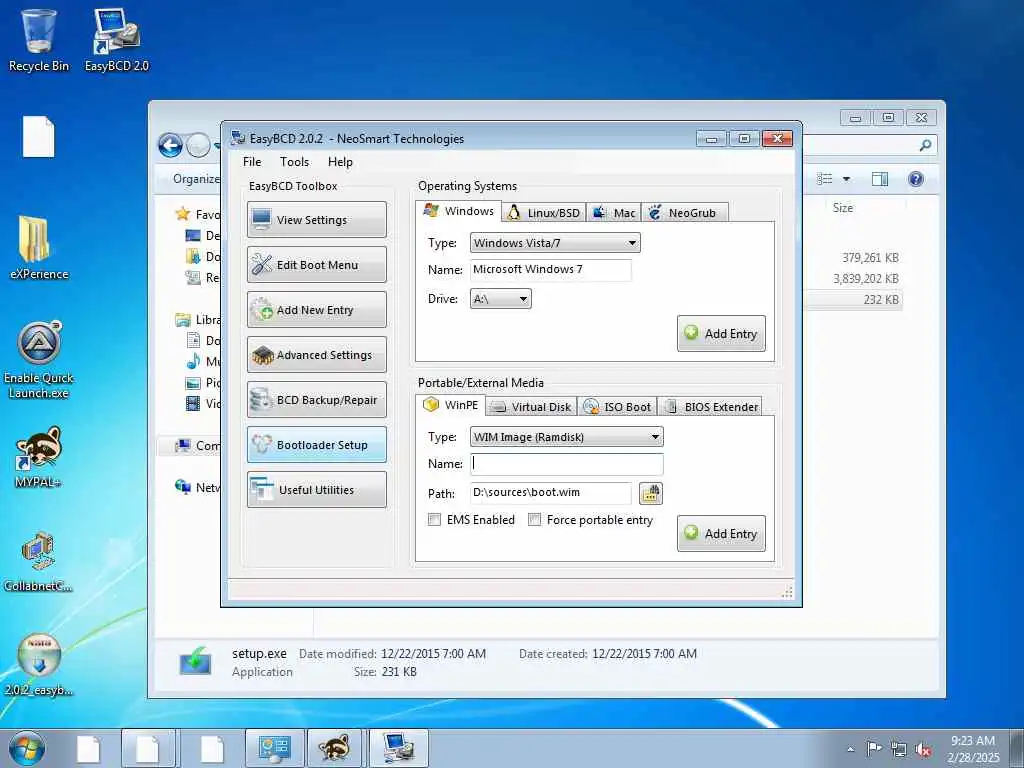Select the Favorites star in Explorer

(x=183, y=214)
